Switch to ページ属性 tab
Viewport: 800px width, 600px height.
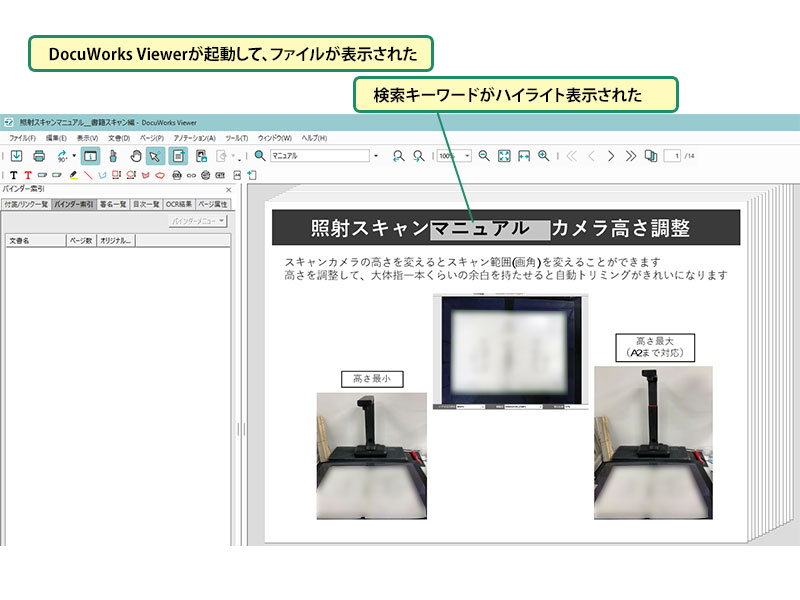pos(213,204)
